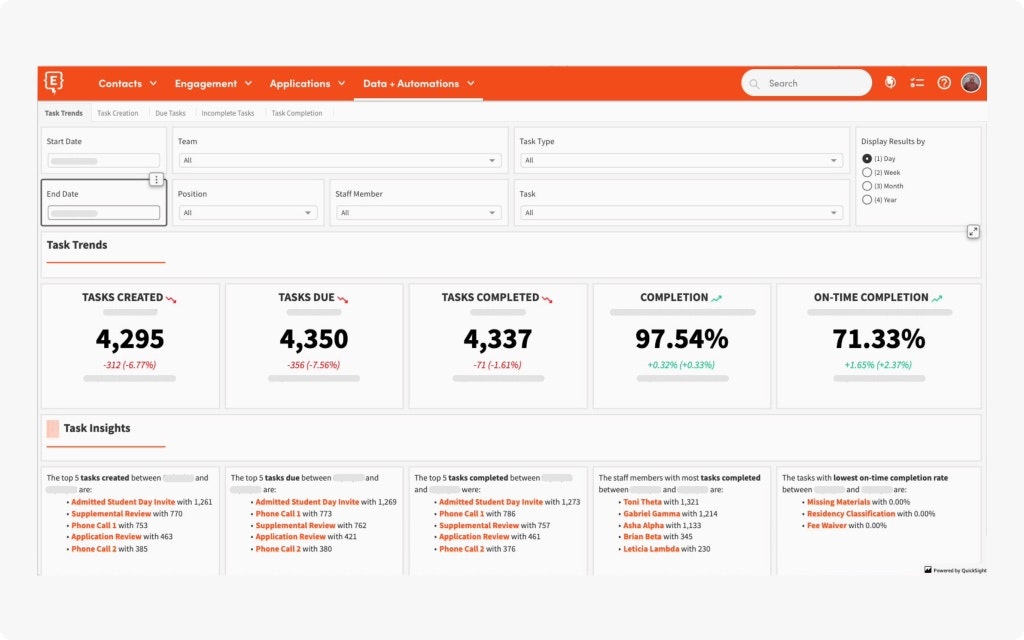This screenshot has width=1024, height=640.
Task: Expand the Engagement navigation menu
Action: point(213,84)
